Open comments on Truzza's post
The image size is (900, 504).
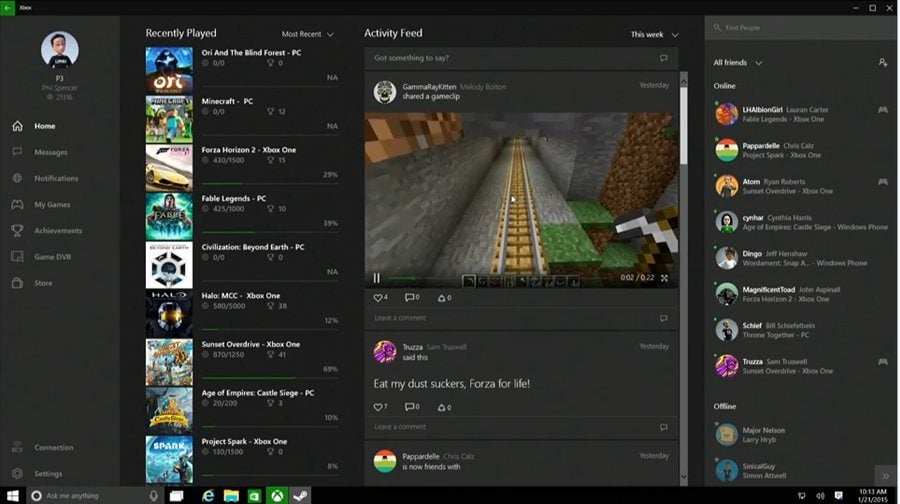(412, 407)
